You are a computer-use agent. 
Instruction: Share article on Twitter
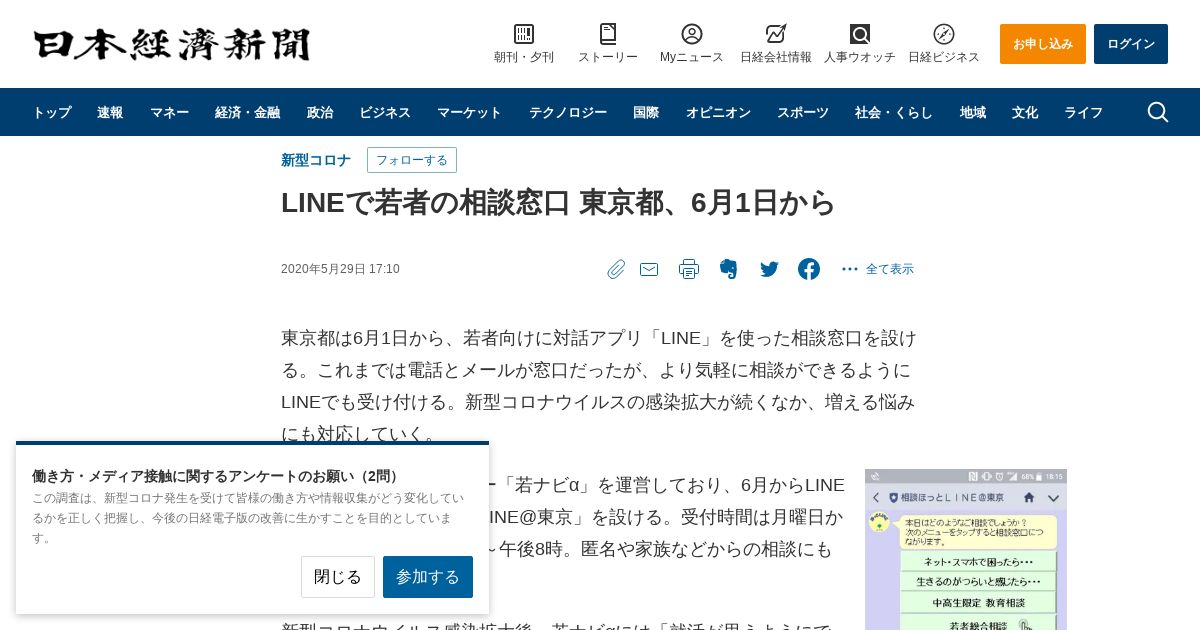tap(769, 269)
